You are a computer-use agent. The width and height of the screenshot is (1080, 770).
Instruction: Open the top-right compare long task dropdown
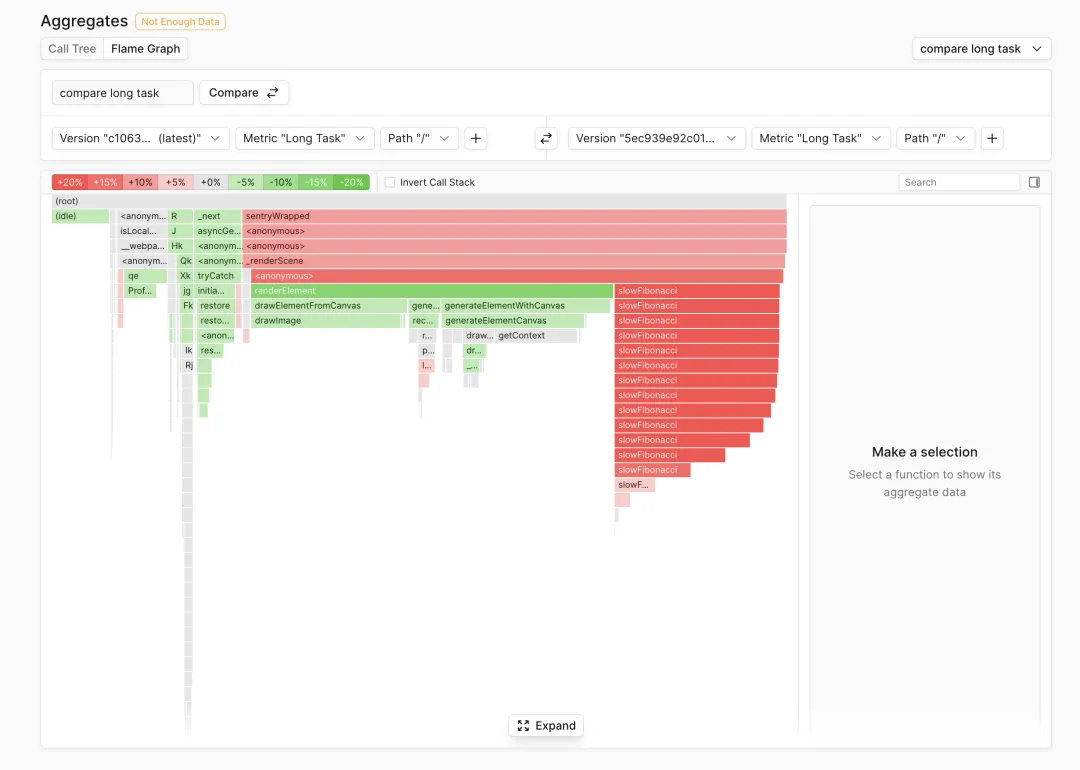[982, 49]
